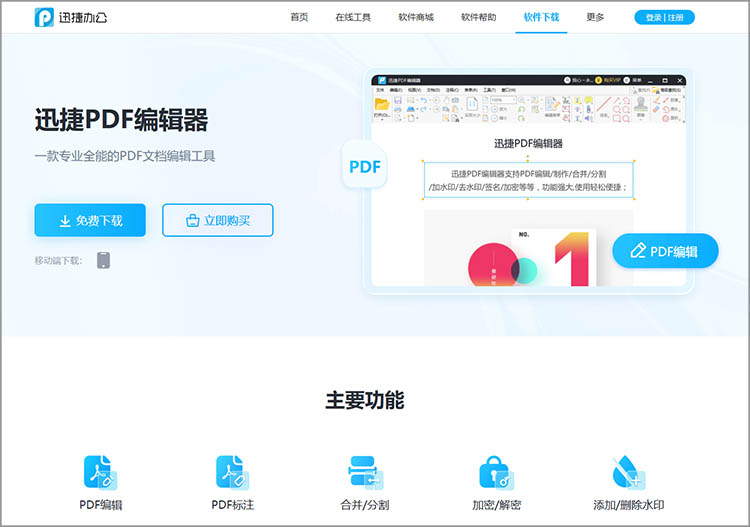Click the red line tool in editor preview
750x527 pixels.
point(603,105)
